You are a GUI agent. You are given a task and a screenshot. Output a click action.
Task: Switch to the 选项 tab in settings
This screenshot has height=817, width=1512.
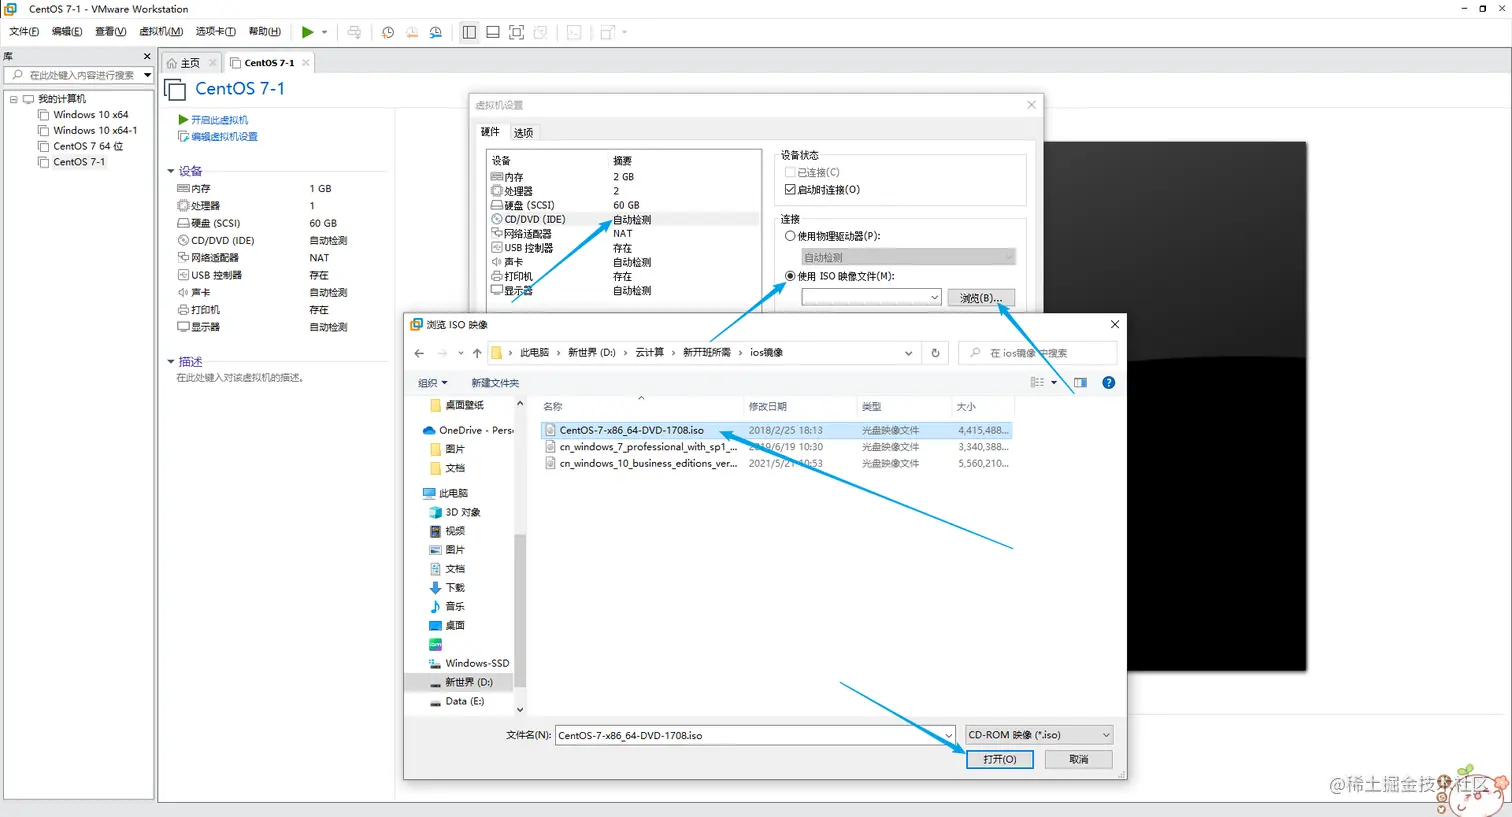524,132
